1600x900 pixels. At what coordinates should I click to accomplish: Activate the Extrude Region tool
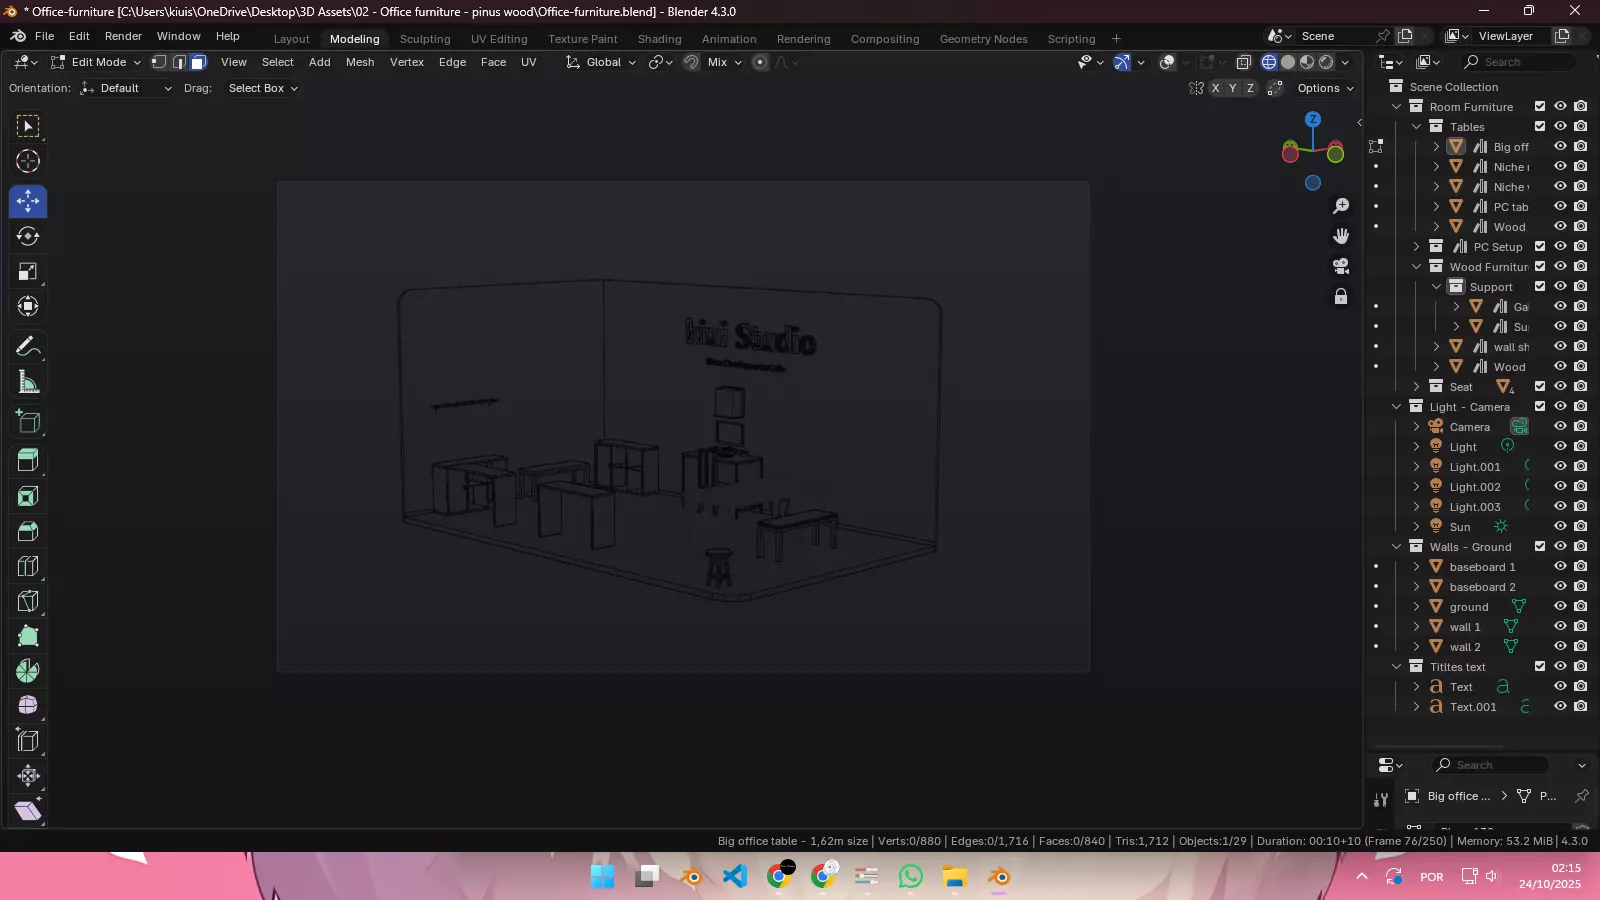coord(28,461)
